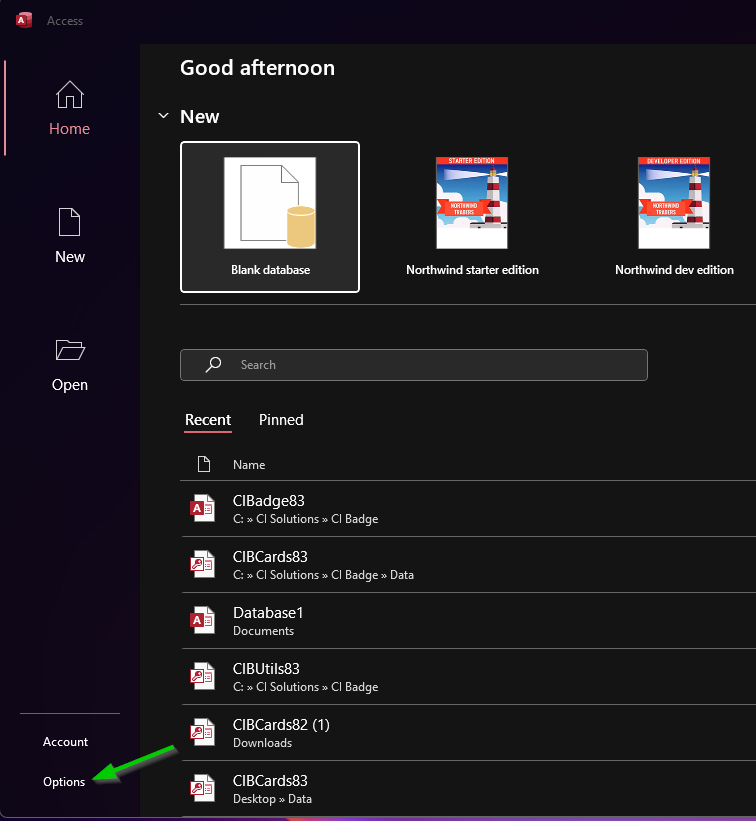Image resolution: width=756 pixels, height=821 pixels.
Task: Click the CIBCards82 (1) file icon
Action: tap(203, 733)
